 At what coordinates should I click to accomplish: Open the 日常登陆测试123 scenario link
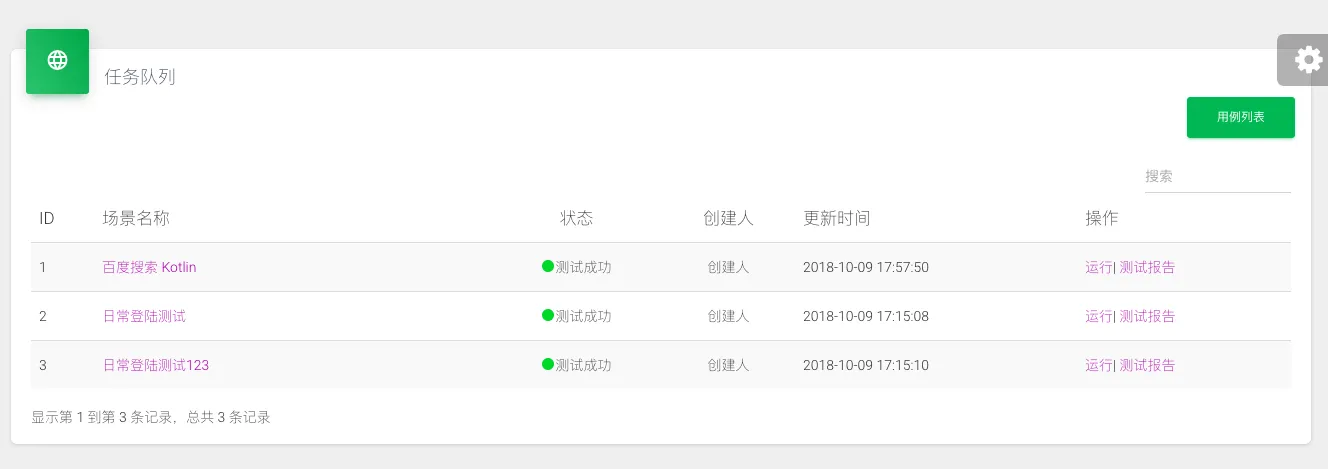pyautogui.click(x=155, y=365)
